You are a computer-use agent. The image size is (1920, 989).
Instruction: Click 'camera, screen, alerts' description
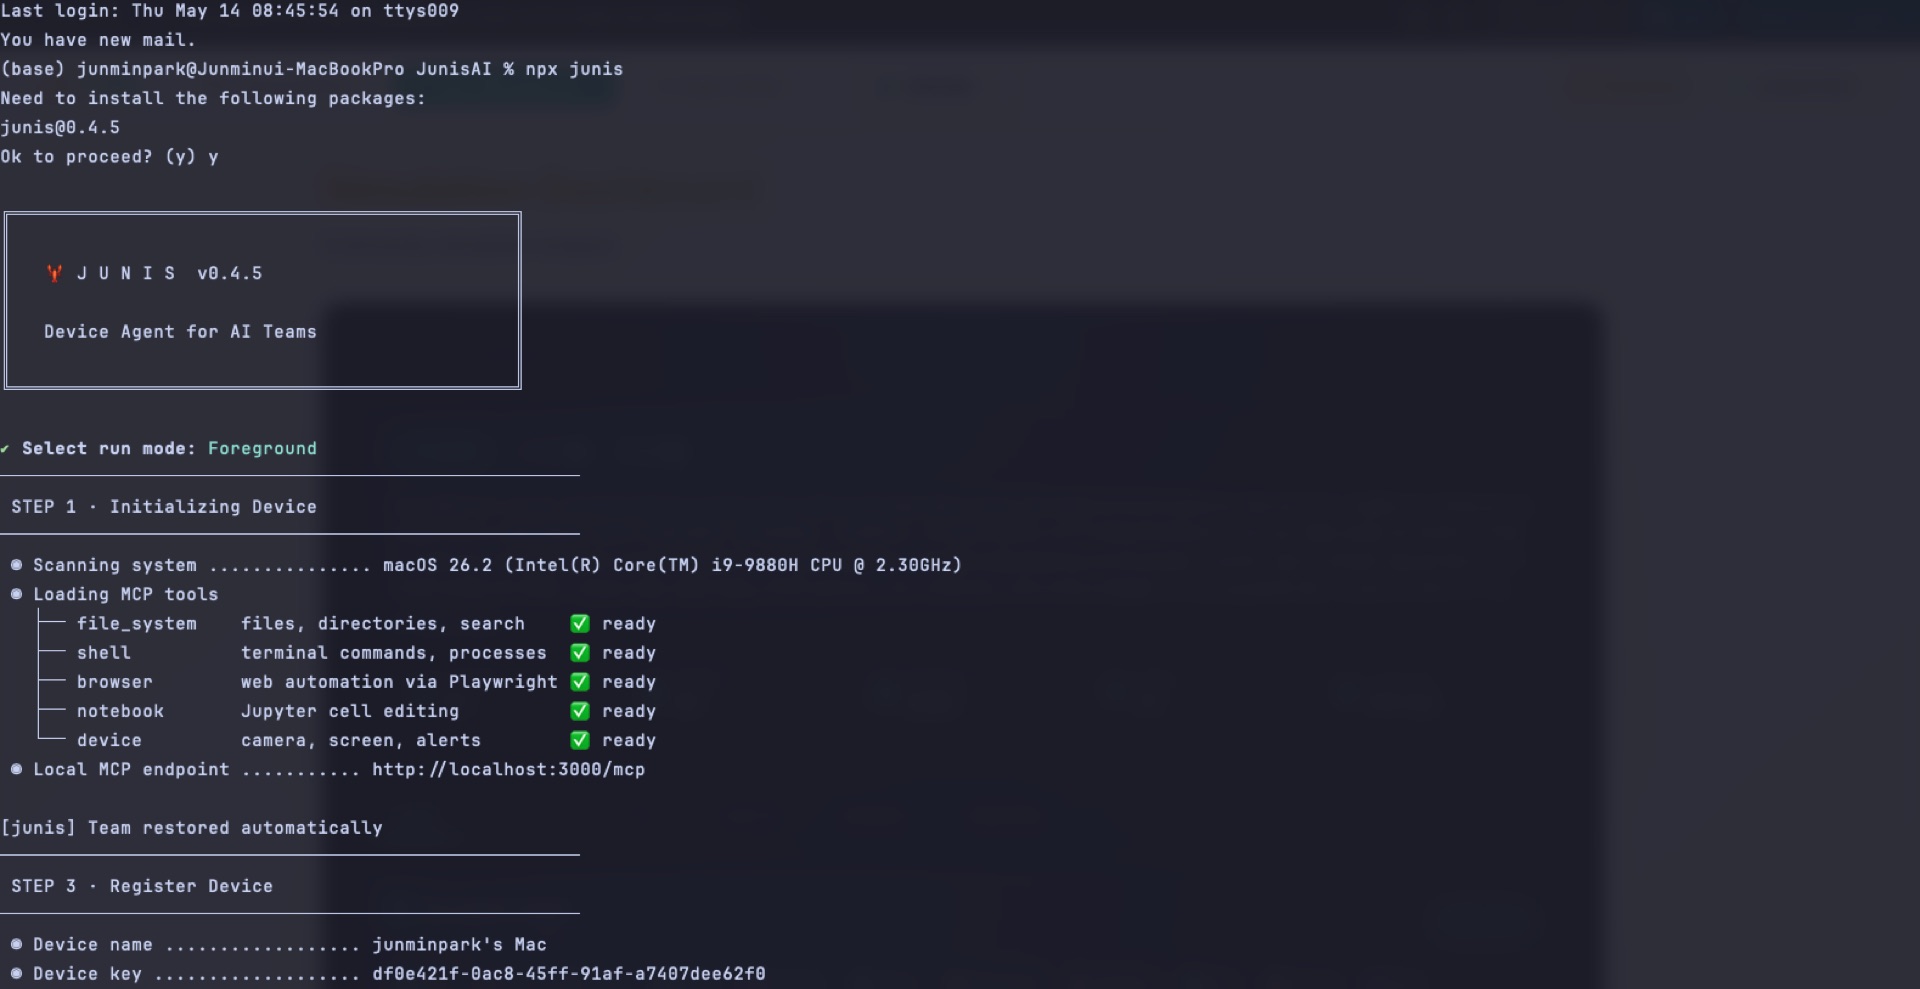coord(361,740)
